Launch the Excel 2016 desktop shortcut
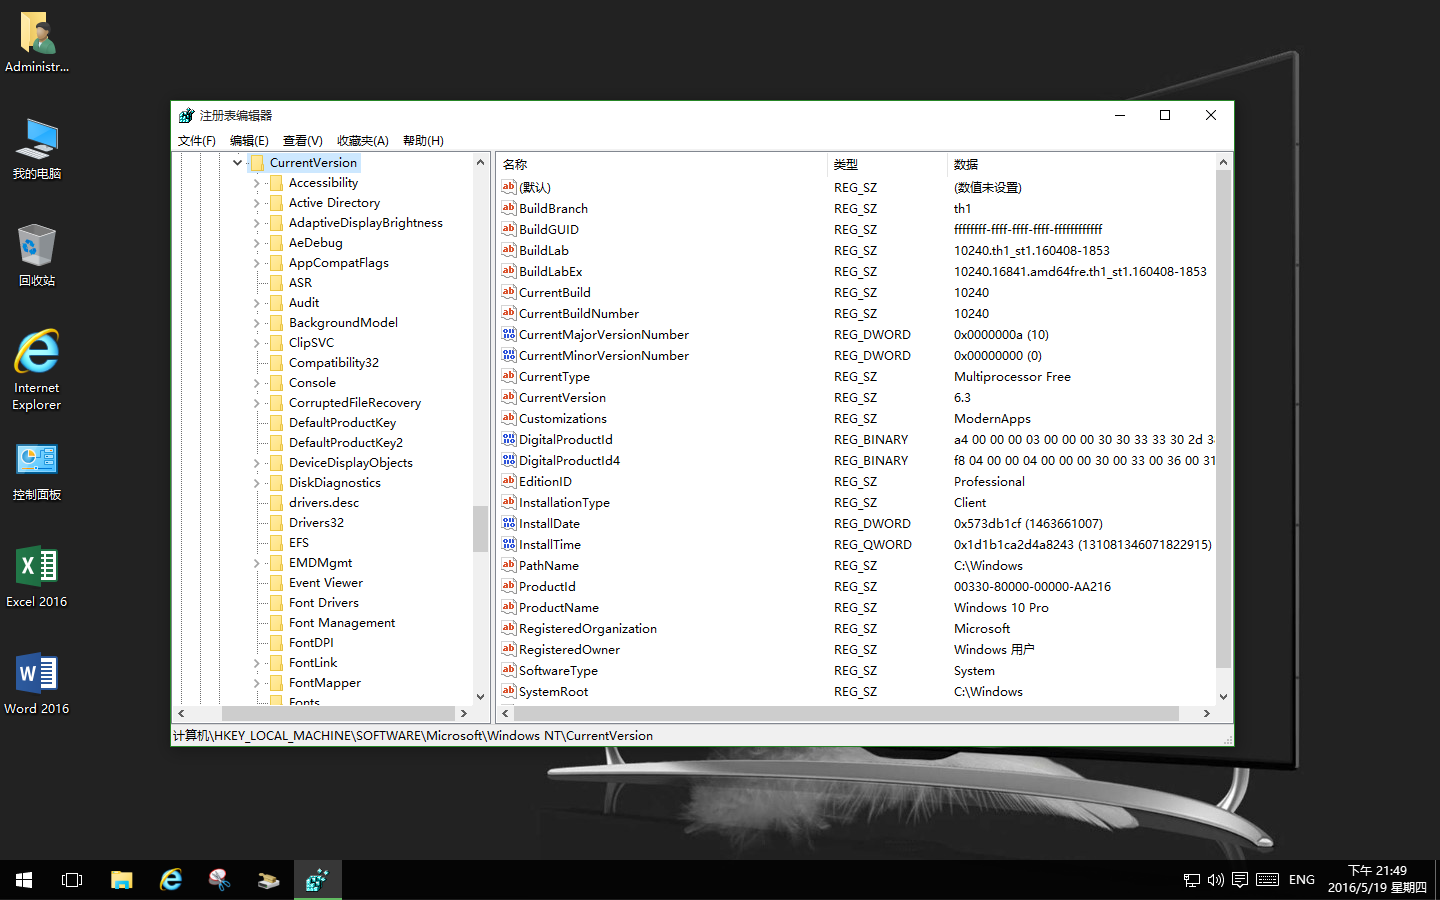1440x900 pixels. click(37, 577)
